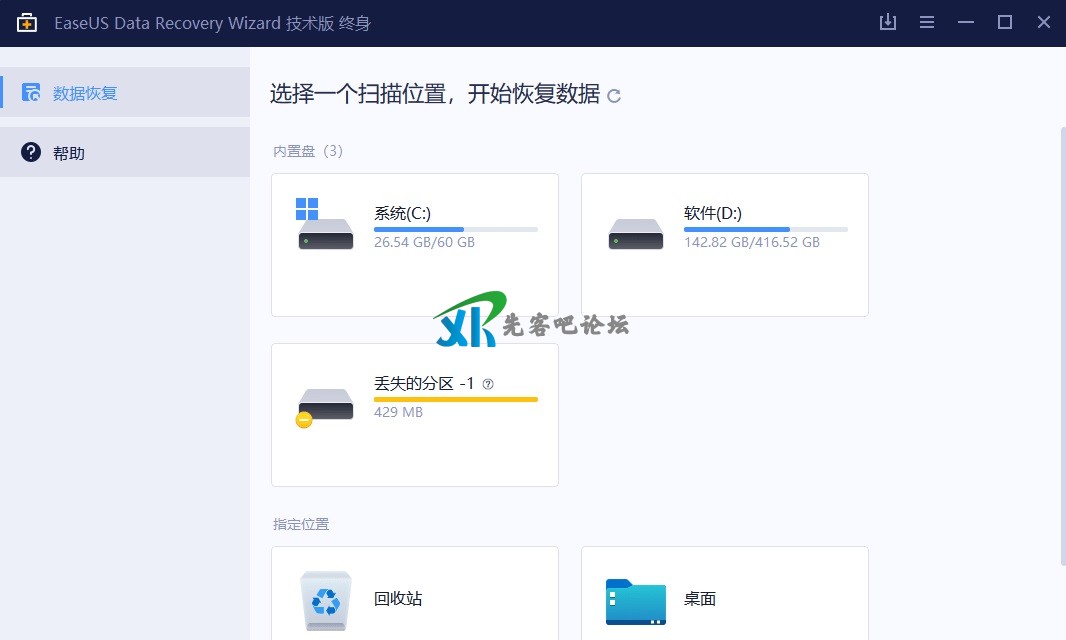This screenshot has width=1066, height=640.
Task: Maximize the EaseUS window
Action: (x=1004, y=22)
